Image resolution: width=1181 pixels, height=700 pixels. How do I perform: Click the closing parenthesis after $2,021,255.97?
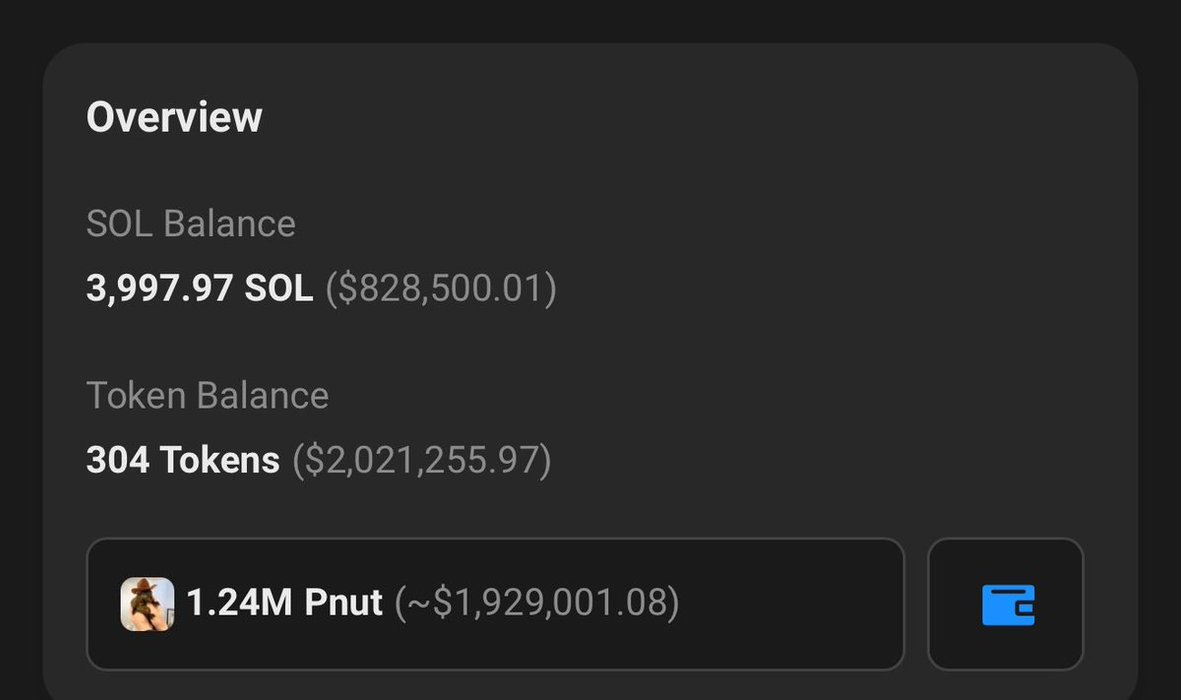point(545,461)
